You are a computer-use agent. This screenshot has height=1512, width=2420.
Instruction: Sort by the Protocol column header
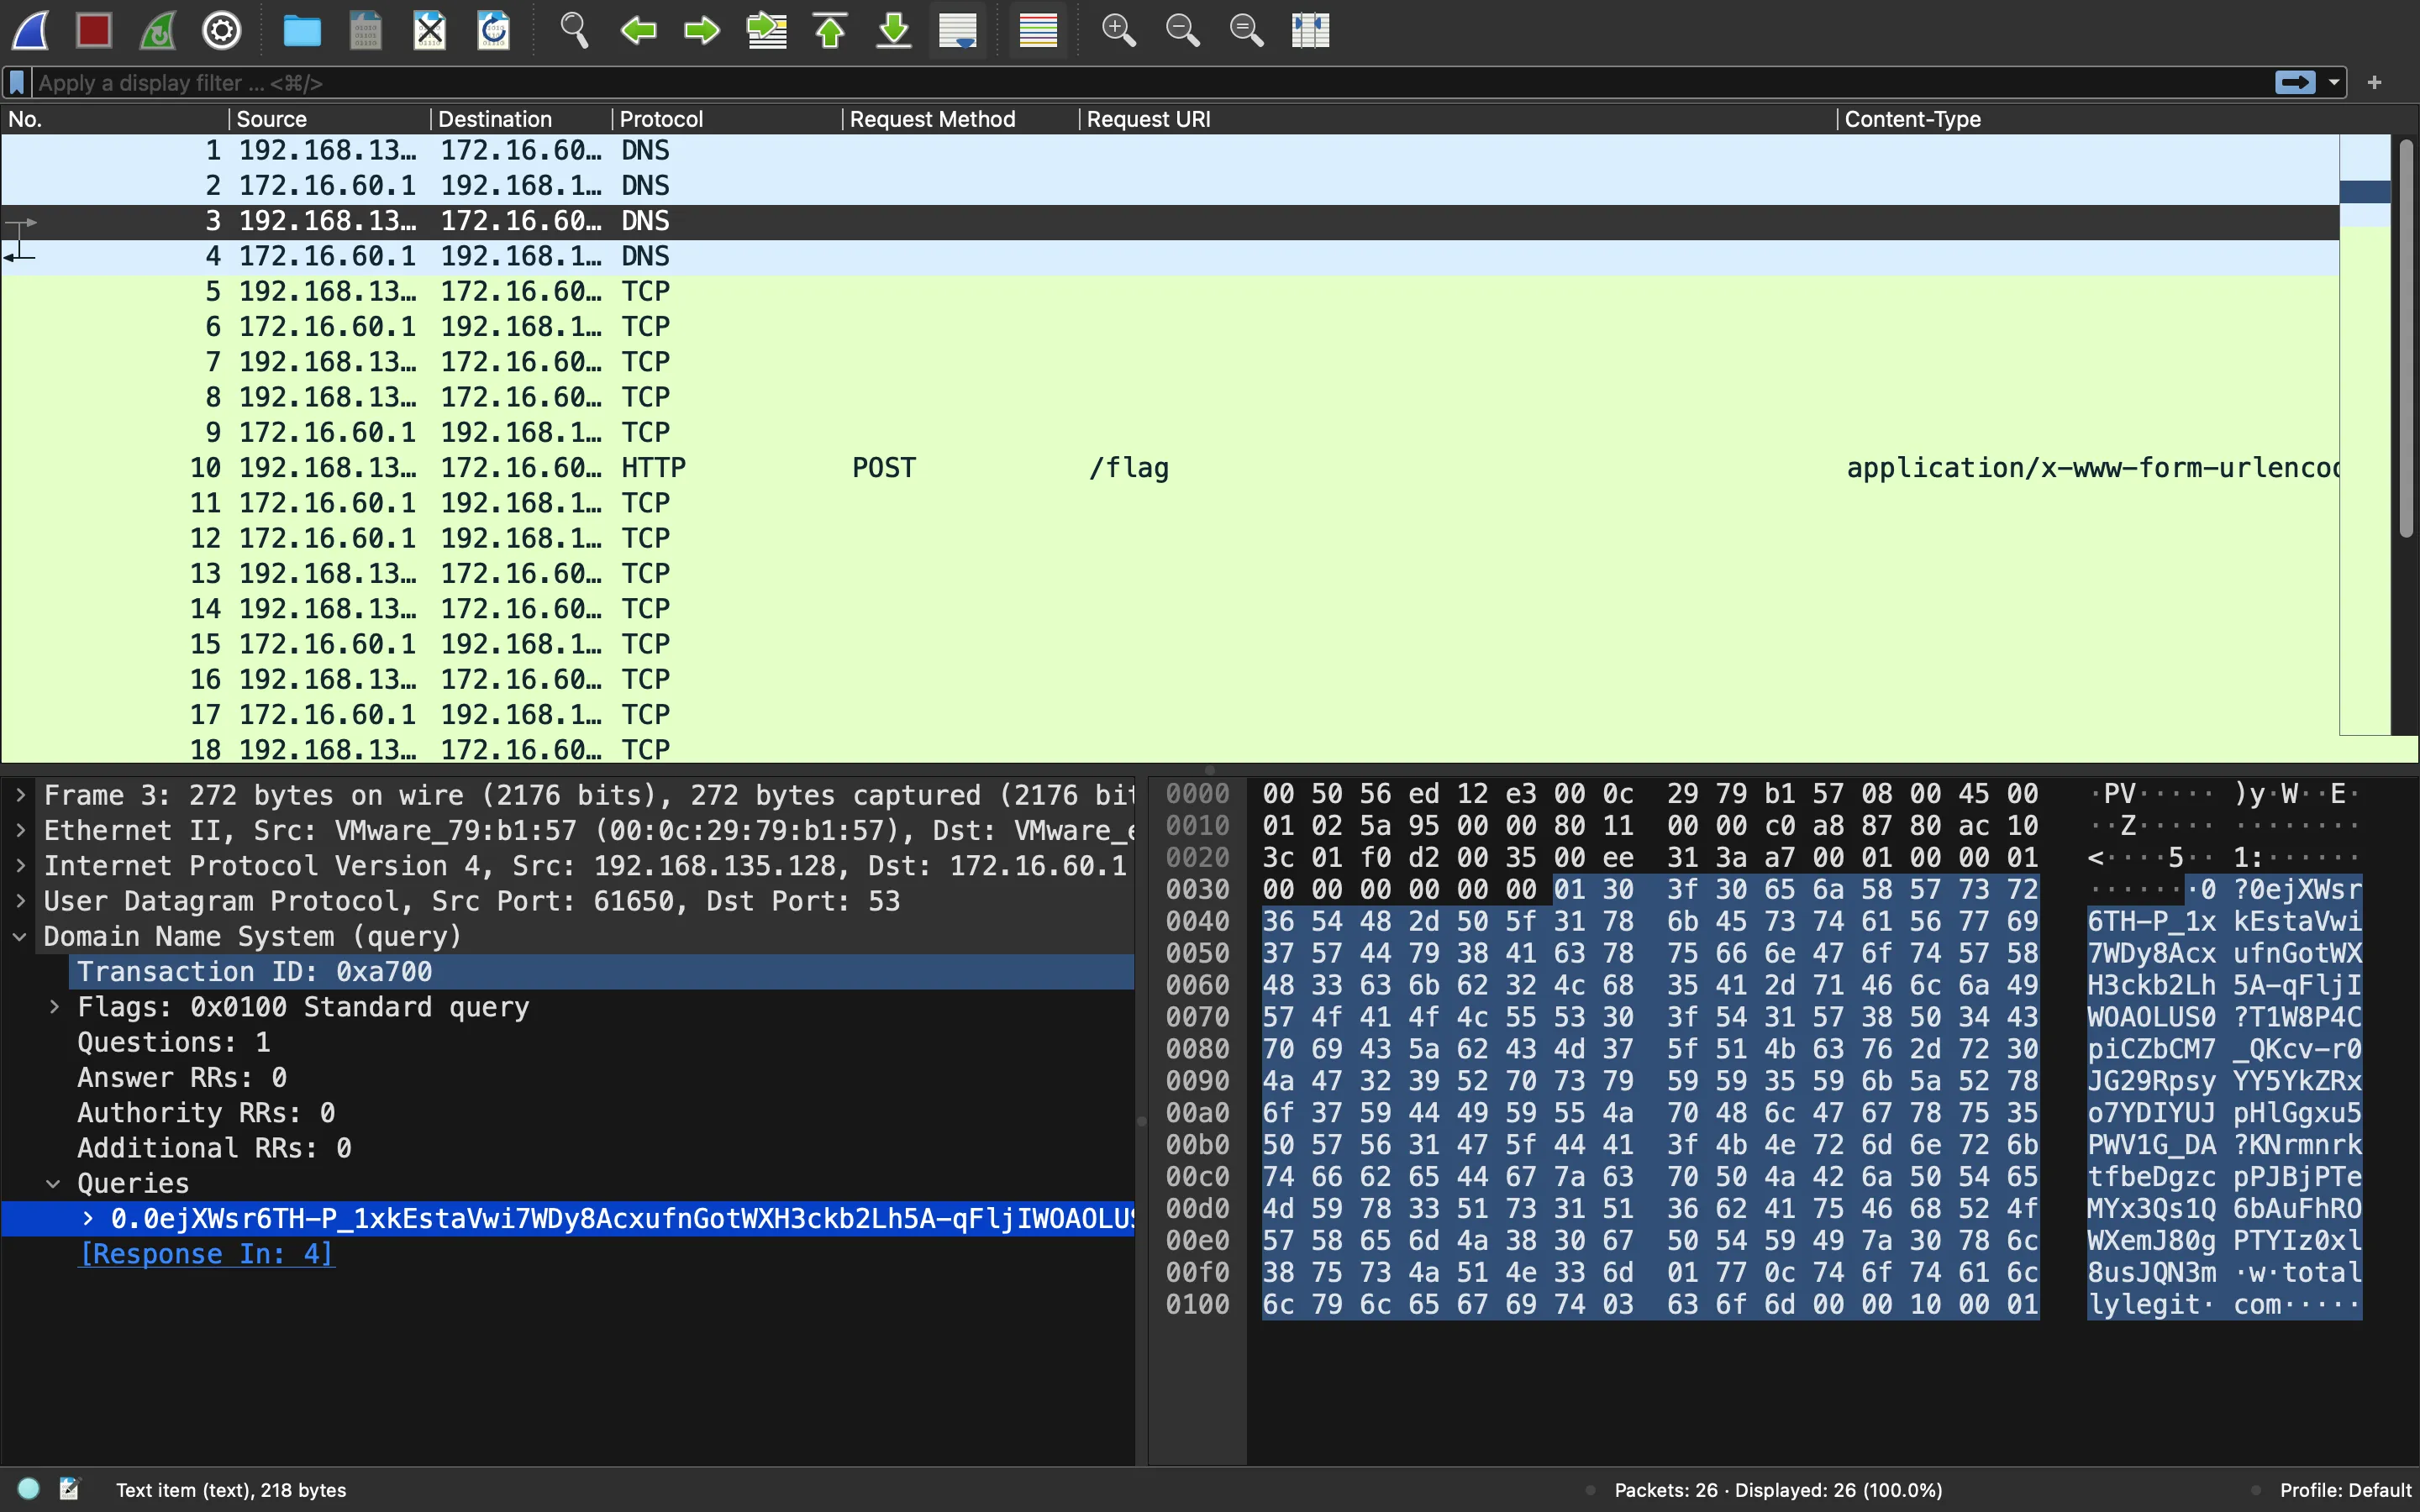[x=727, y=119]
